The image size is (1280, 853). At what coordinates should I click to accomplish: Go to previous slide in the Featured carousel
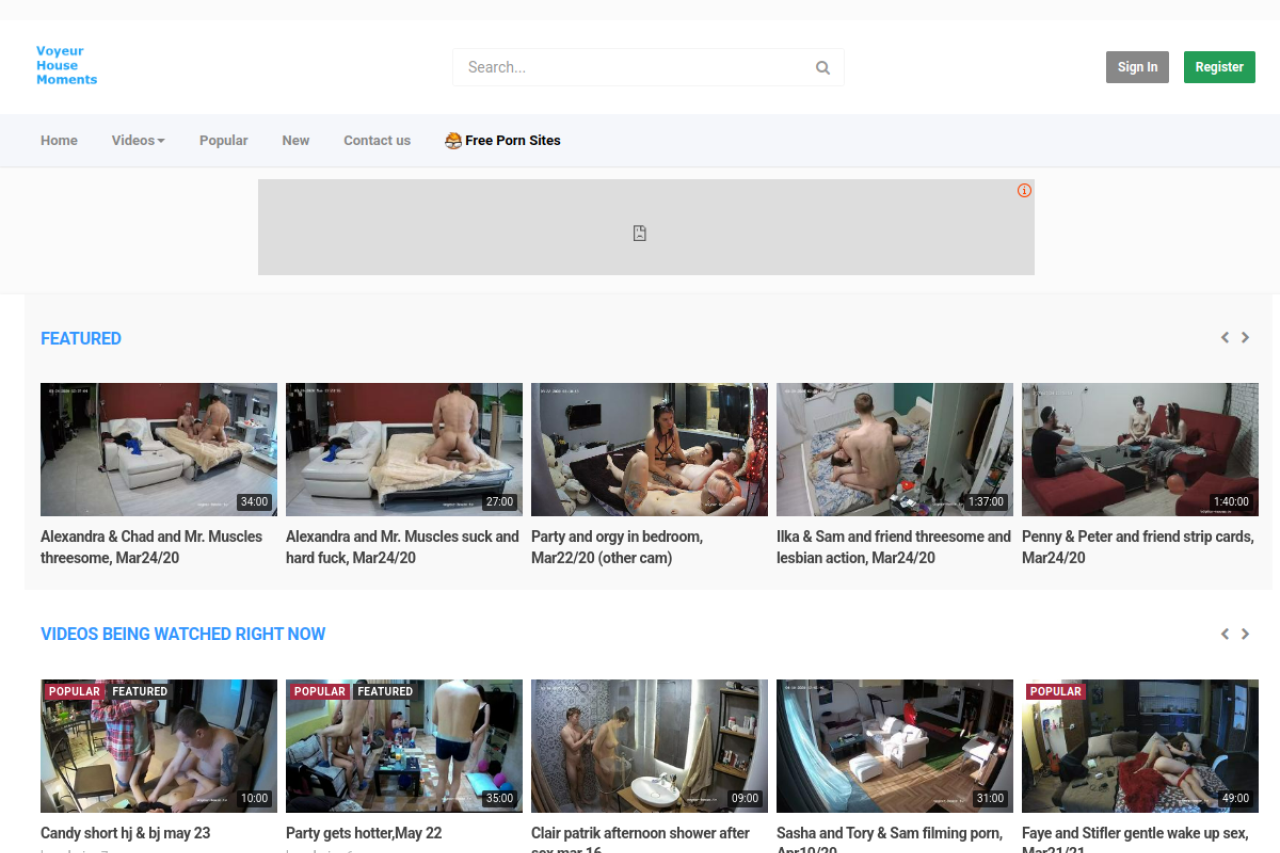[1224, 338]
